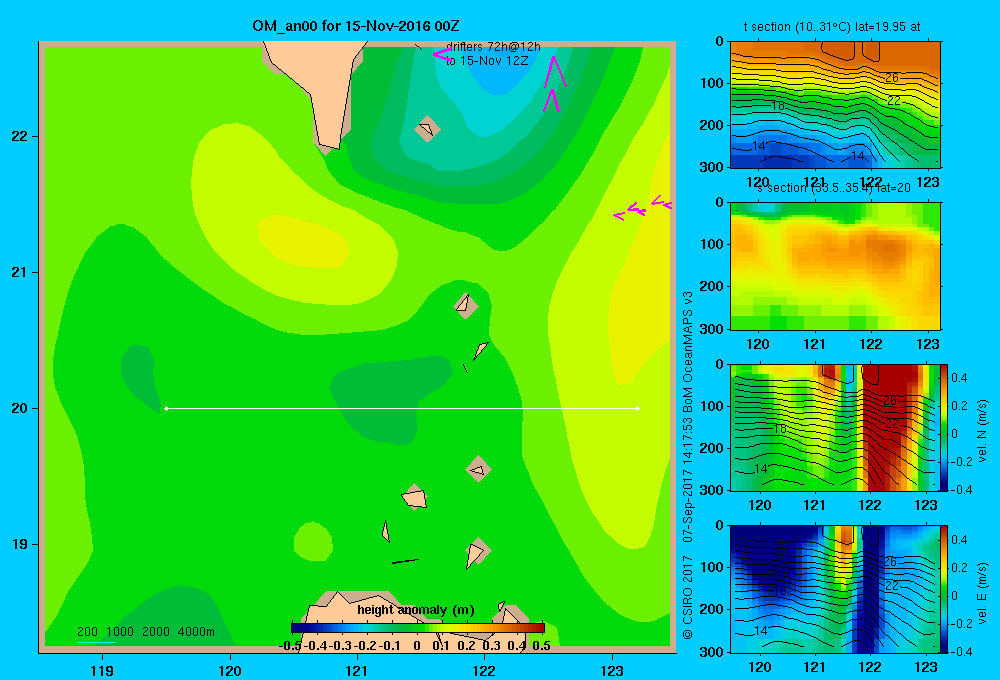Click the '200 1000 2000 4000m' depth legend
The width and height of the screenshot is (1000, 680).
[145, 632]
